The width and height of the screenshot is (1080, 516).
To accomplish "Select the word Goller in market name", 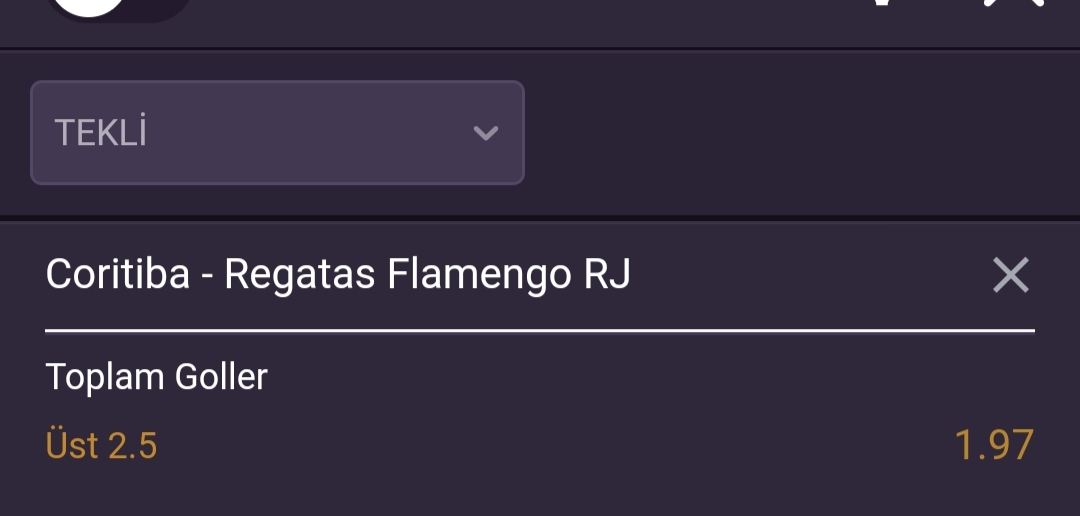I will [221, 377].
